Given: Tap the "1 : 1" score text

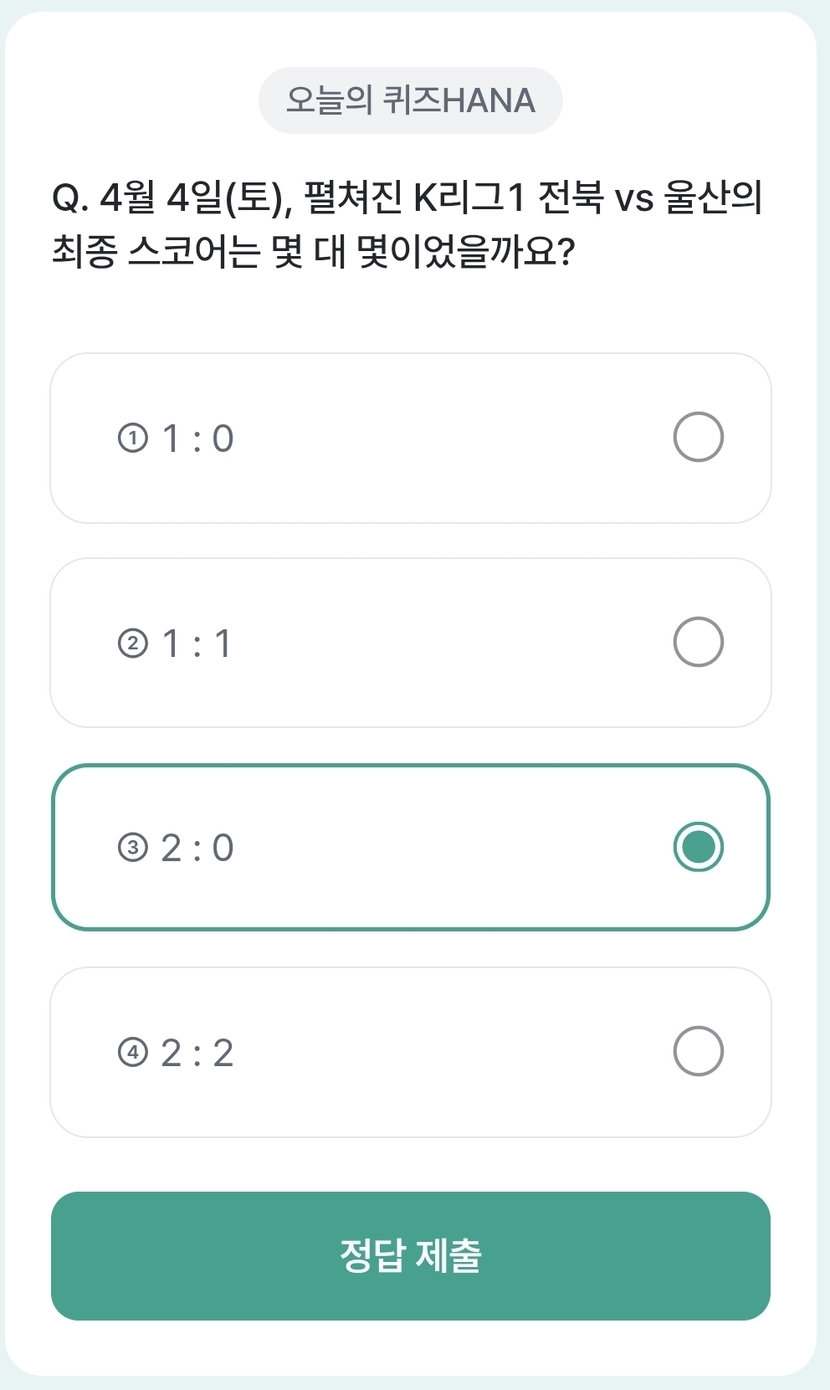Looking at the screenshot, I should (x=197, y=643).
